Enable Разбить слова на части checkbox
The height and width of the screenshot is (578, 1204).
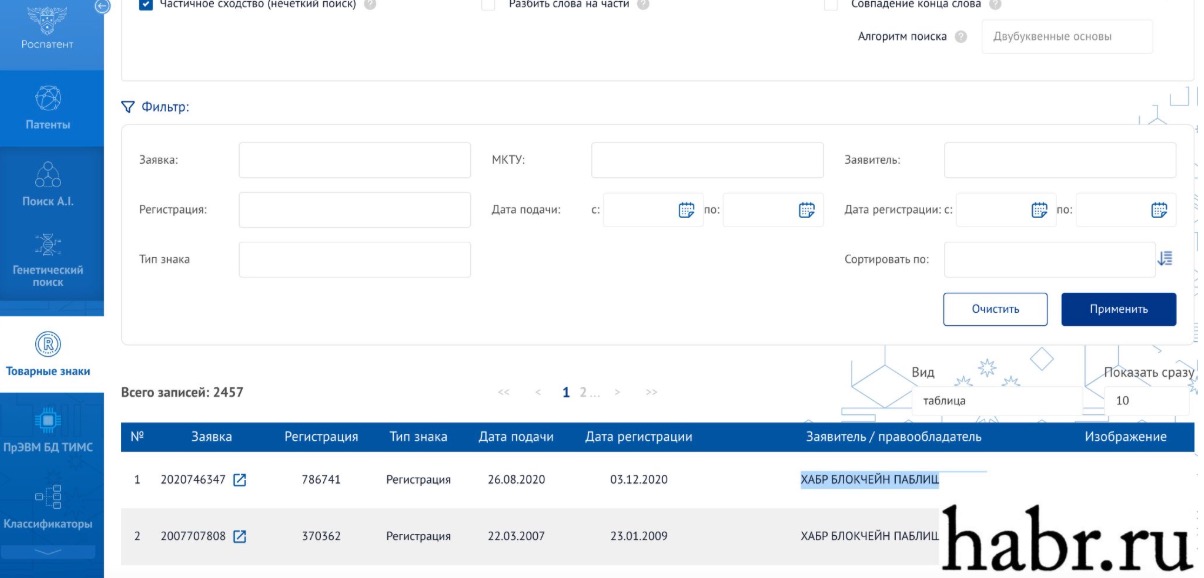[x=489, y=4]
